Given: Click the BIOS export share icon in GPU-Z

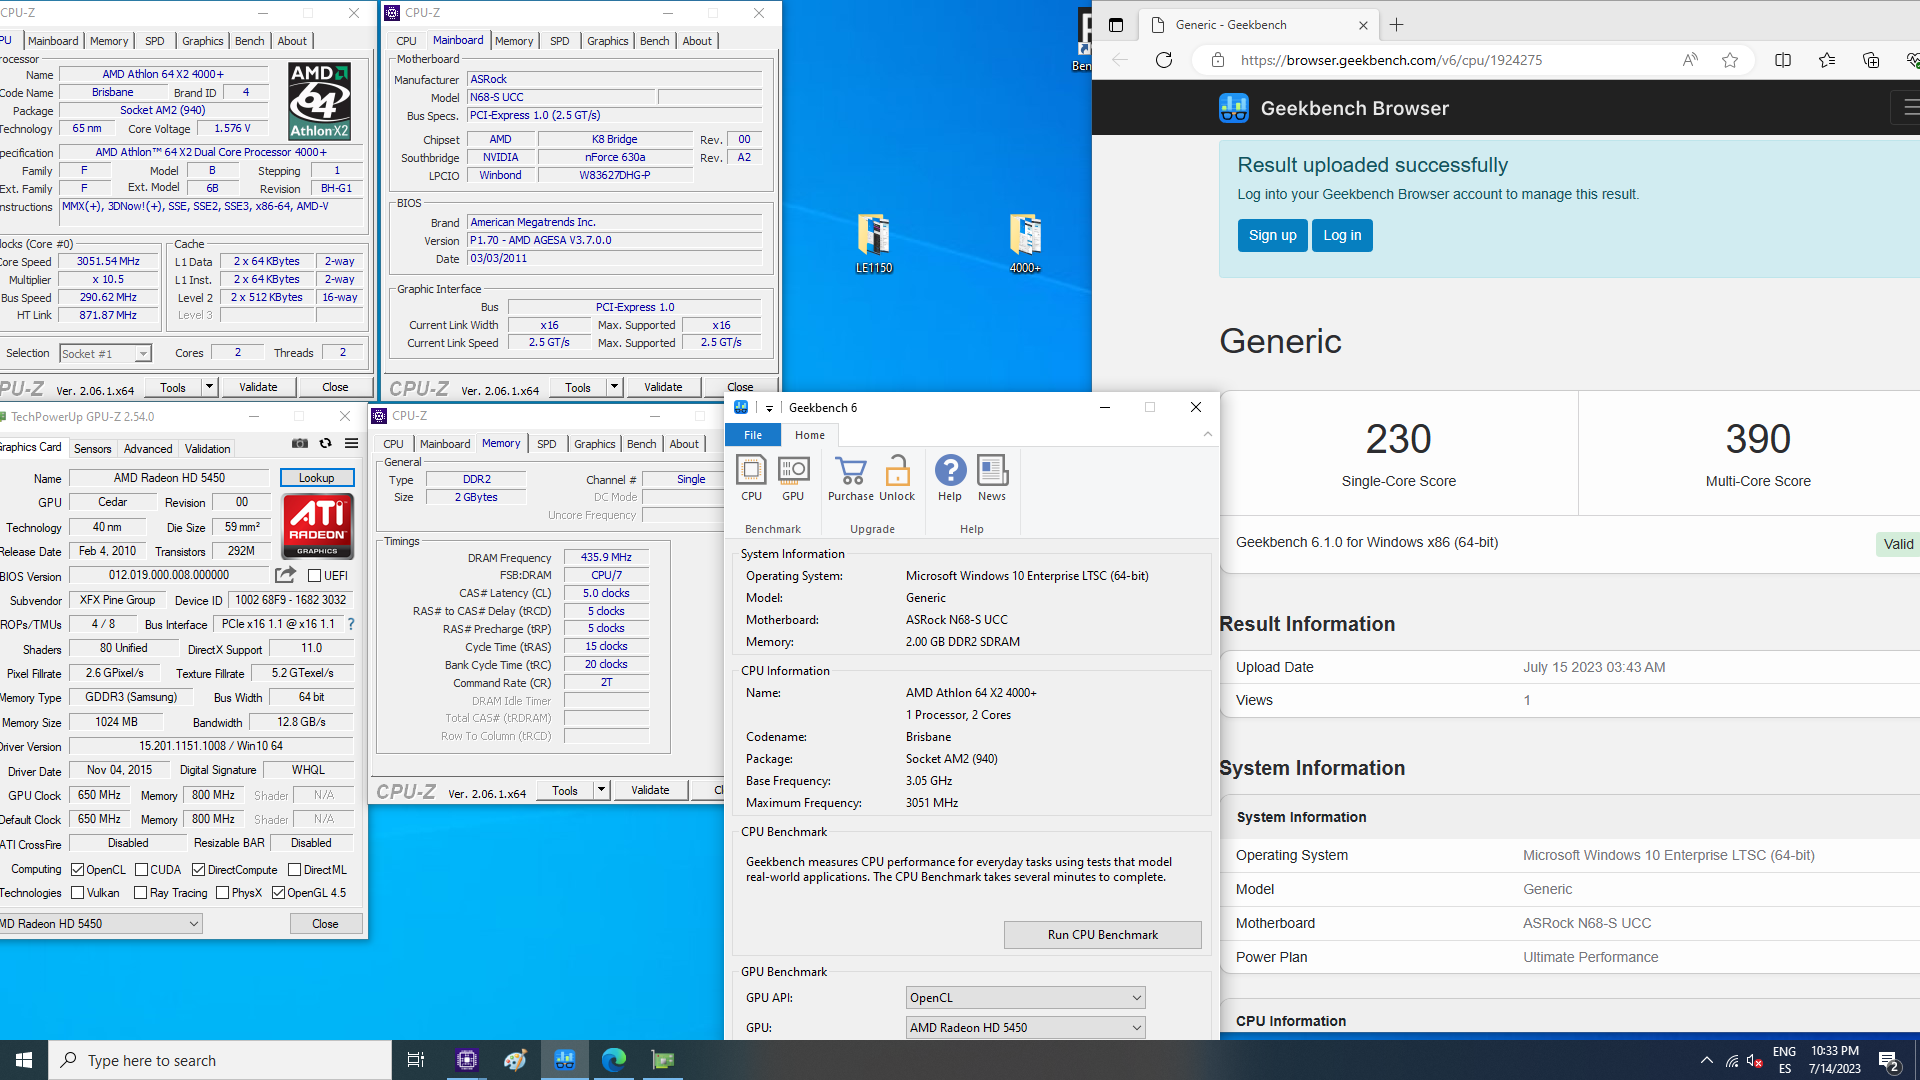Looking at the screenshot, I should (x=286, y=575).
